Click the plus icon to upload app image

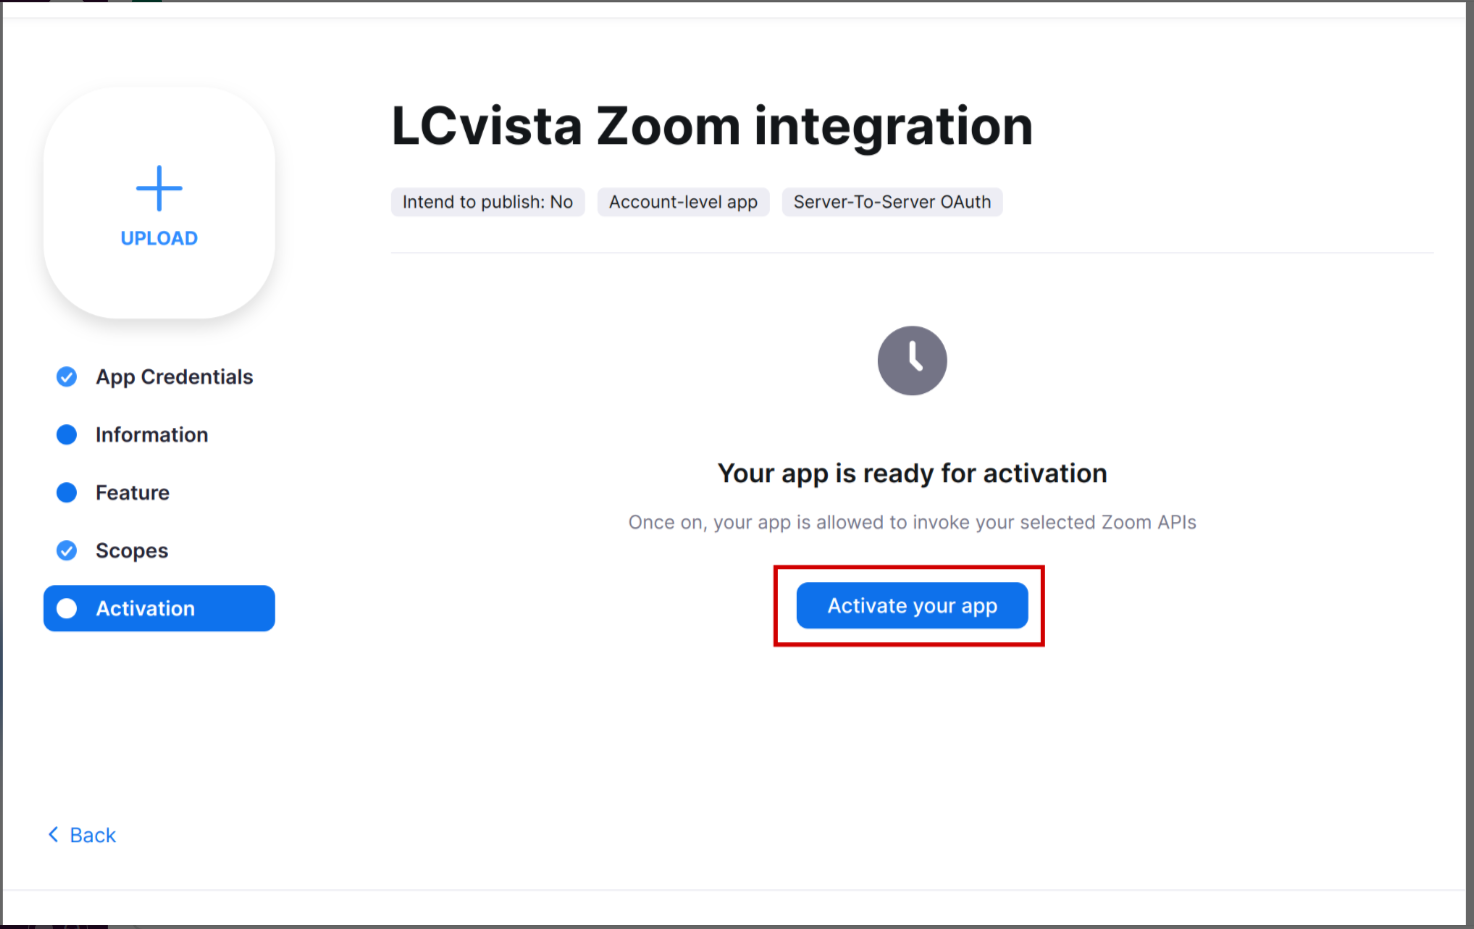[x=159, y=188]
